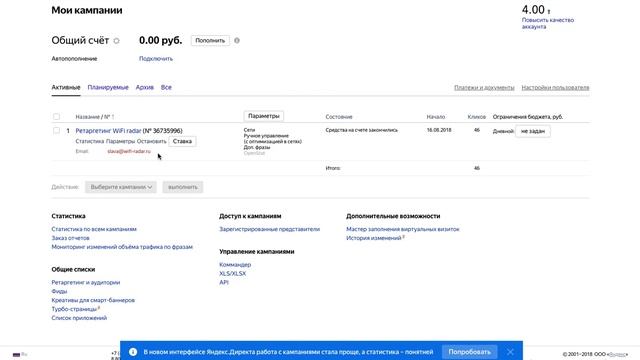Click Подключить for Автопополнение
Image resolution: width=640 pixels, height=360 pixels.
coord(156,59)
